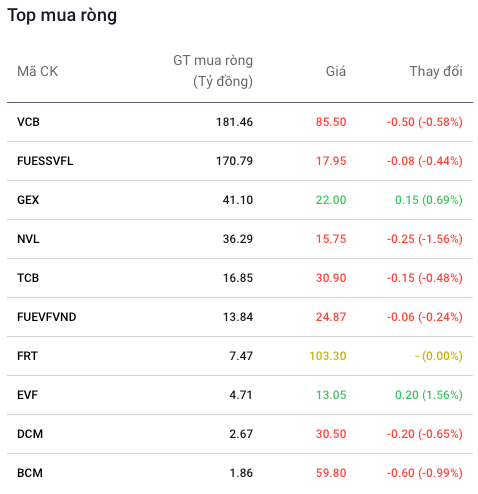Open the NVL ticker

coord(28,239)
